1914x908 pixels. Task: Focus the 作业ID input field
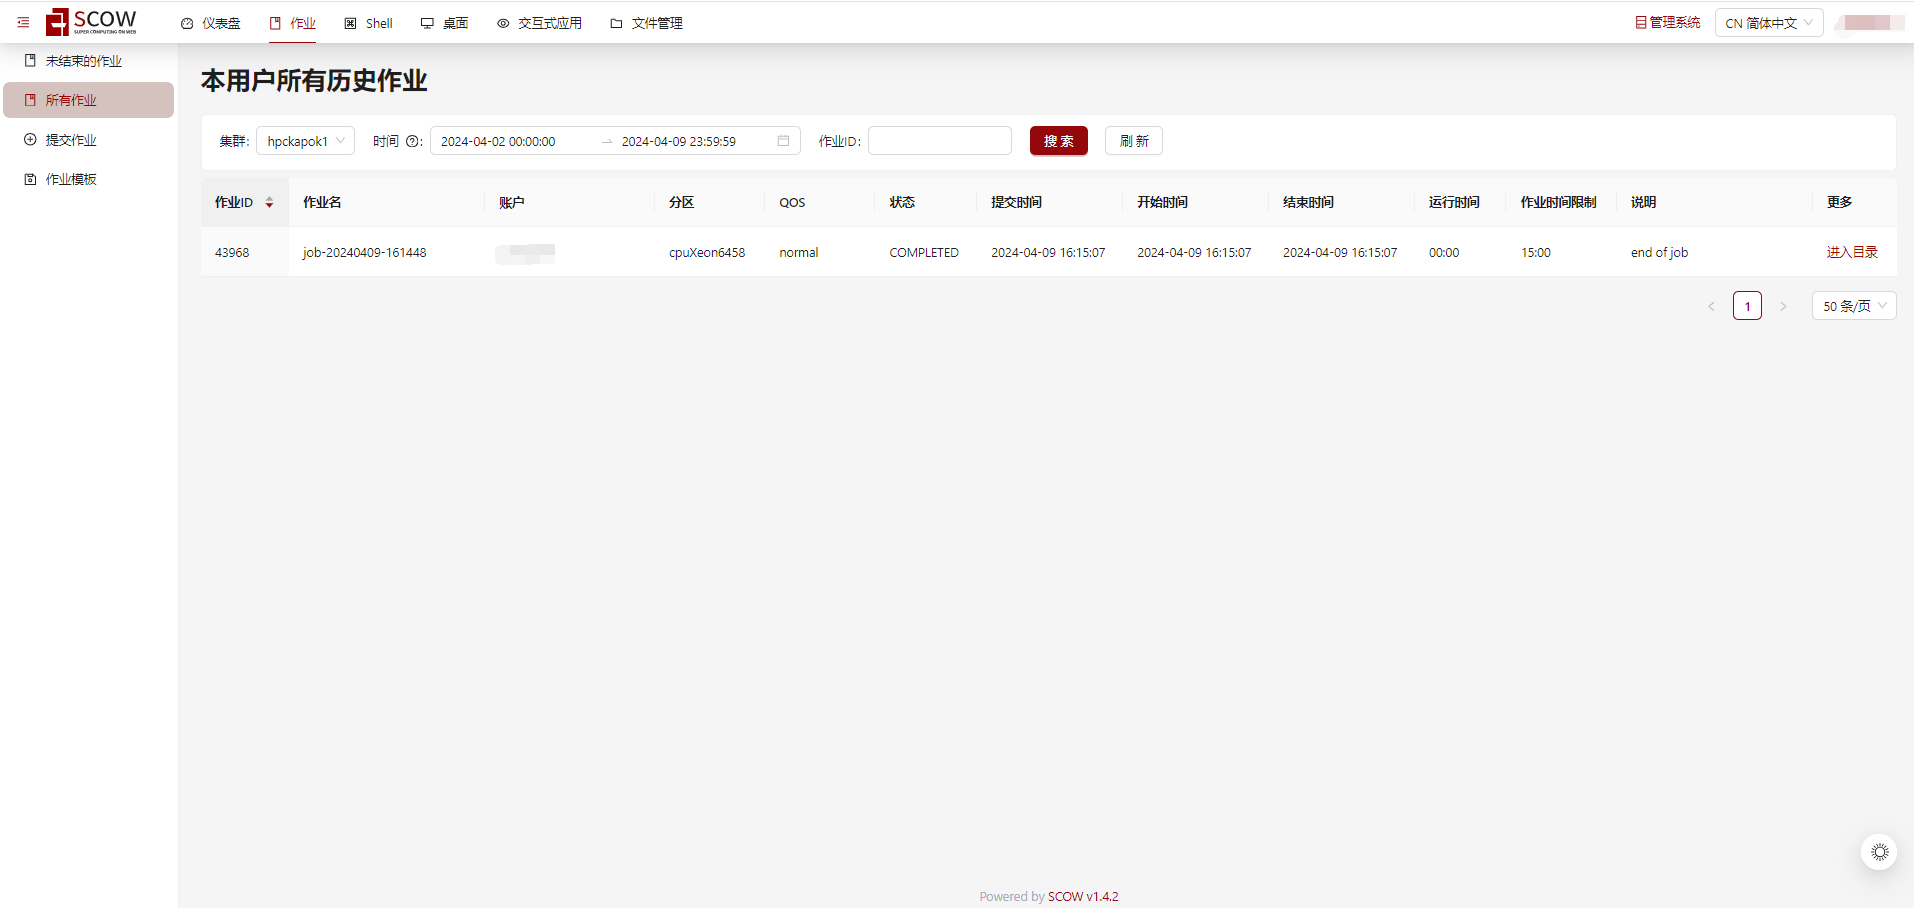(x=940, y=141)
